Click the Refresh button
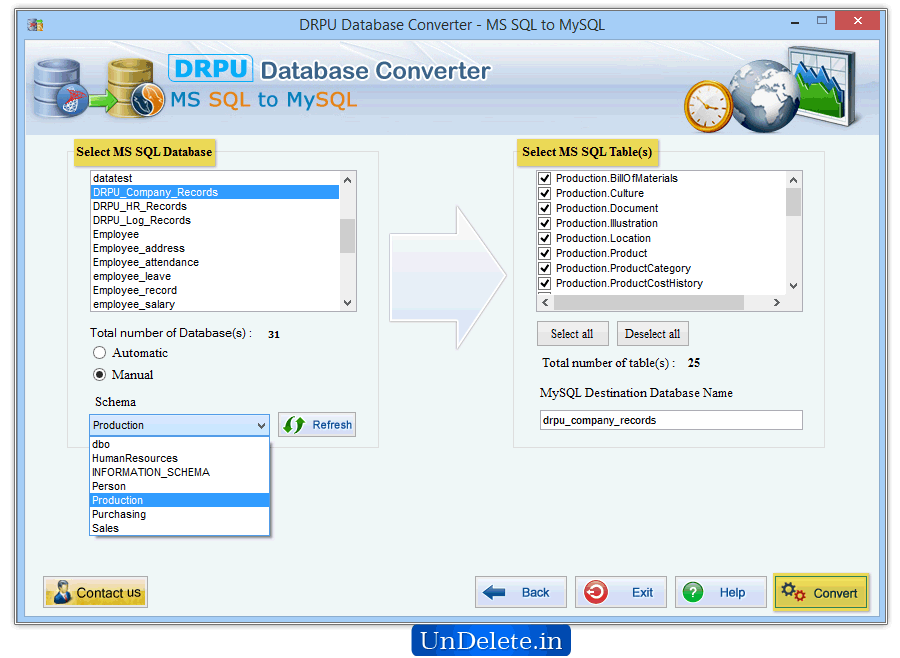 point(317,425)
